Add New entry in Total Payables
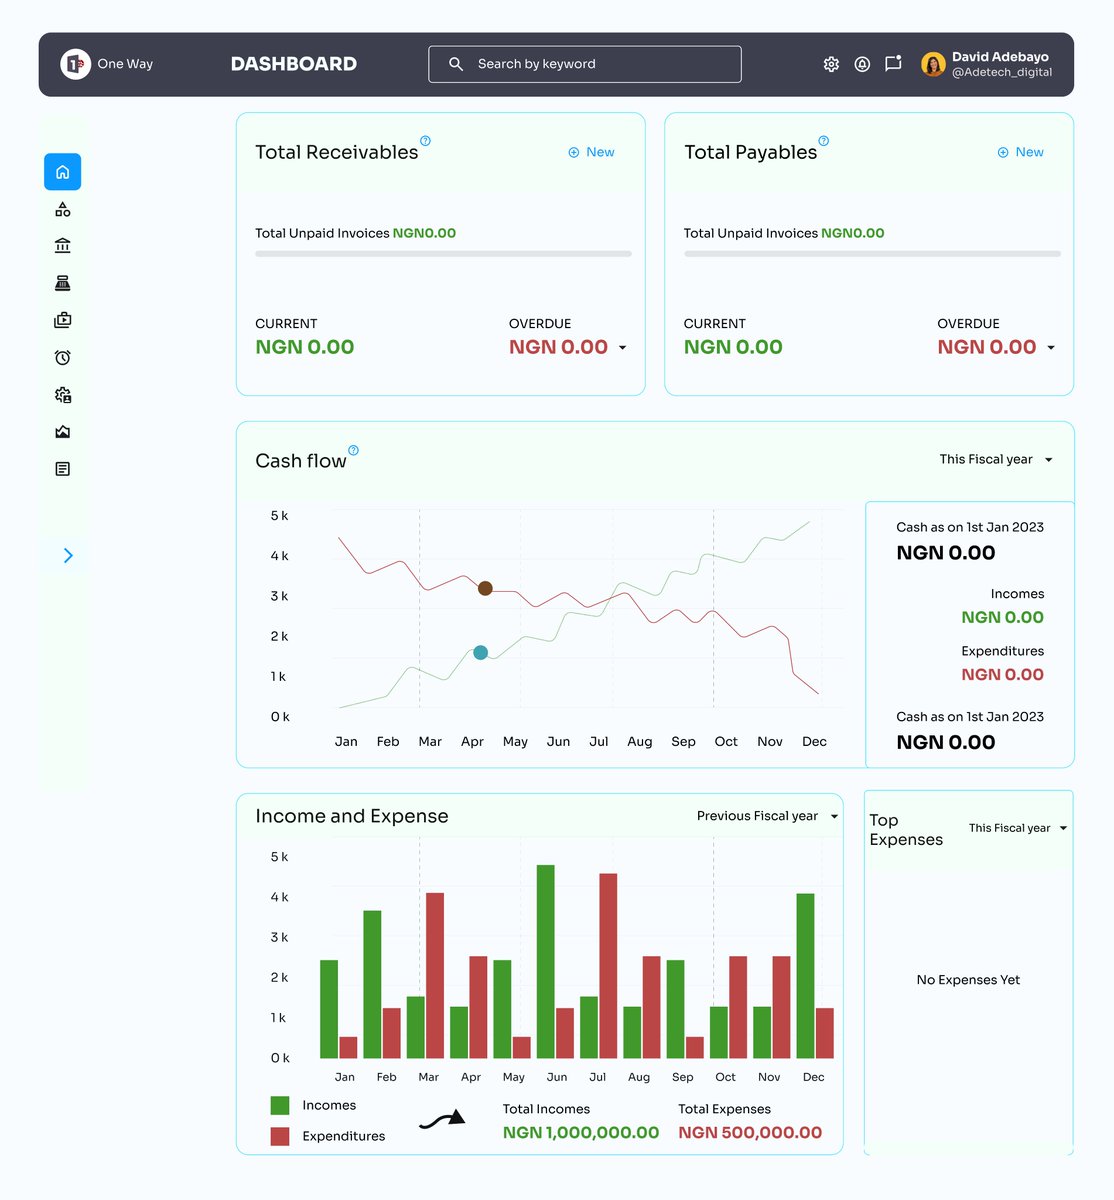The image size is (1114, 1200). [x=1020, y=152]
